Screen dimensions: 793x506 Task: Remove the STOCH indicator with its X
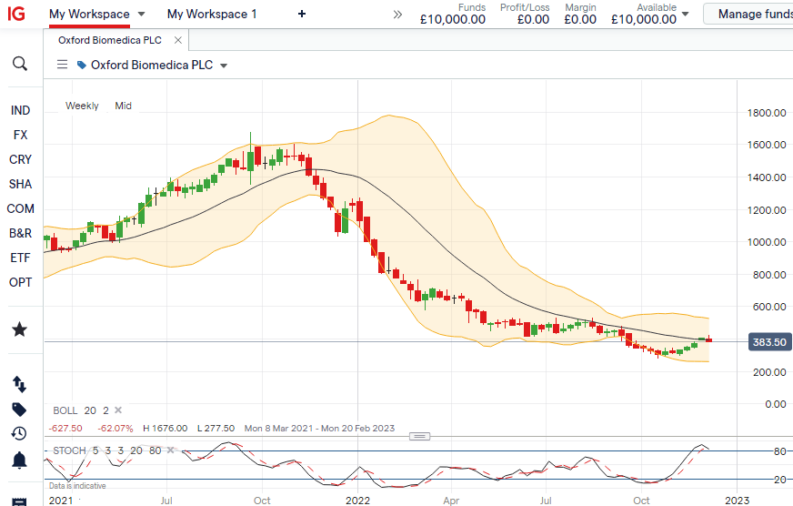tap(171, 450)
